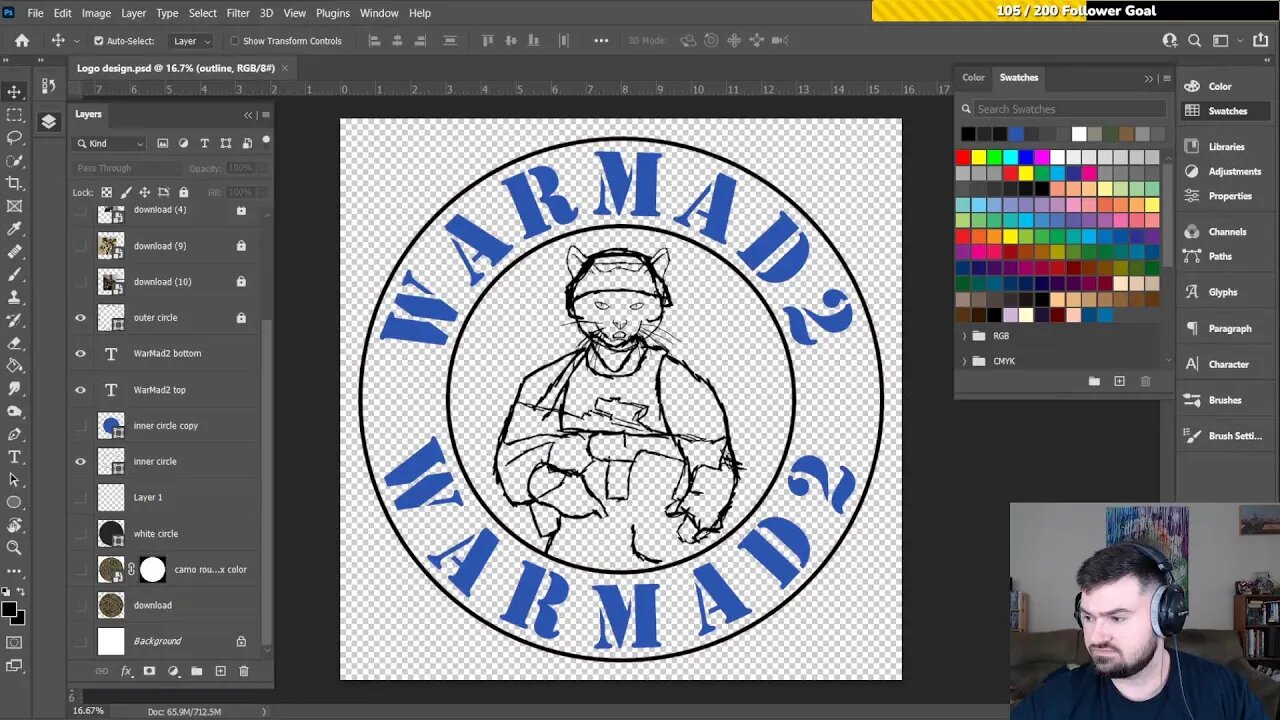Image resolution: width=1280 pixels, height=720 pixels.
Task: Open the Glyphs panel
Action: tap(1222, 292)
